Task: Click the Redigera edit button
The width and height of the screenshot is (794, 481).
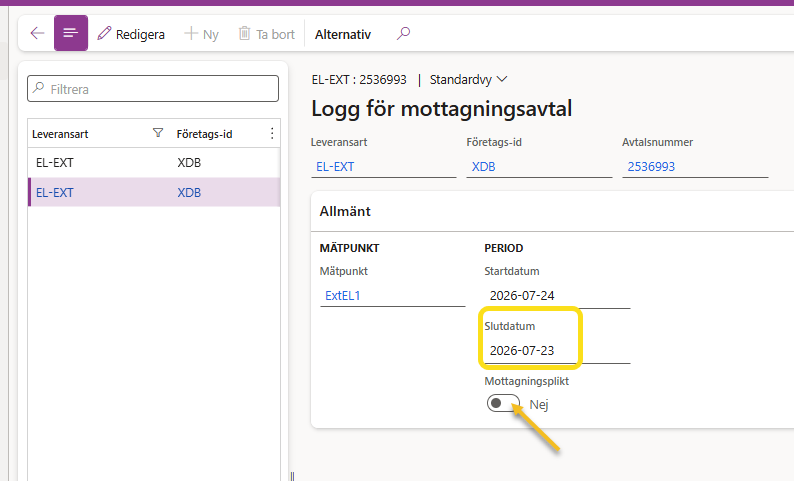Action: tap(131, 34)
